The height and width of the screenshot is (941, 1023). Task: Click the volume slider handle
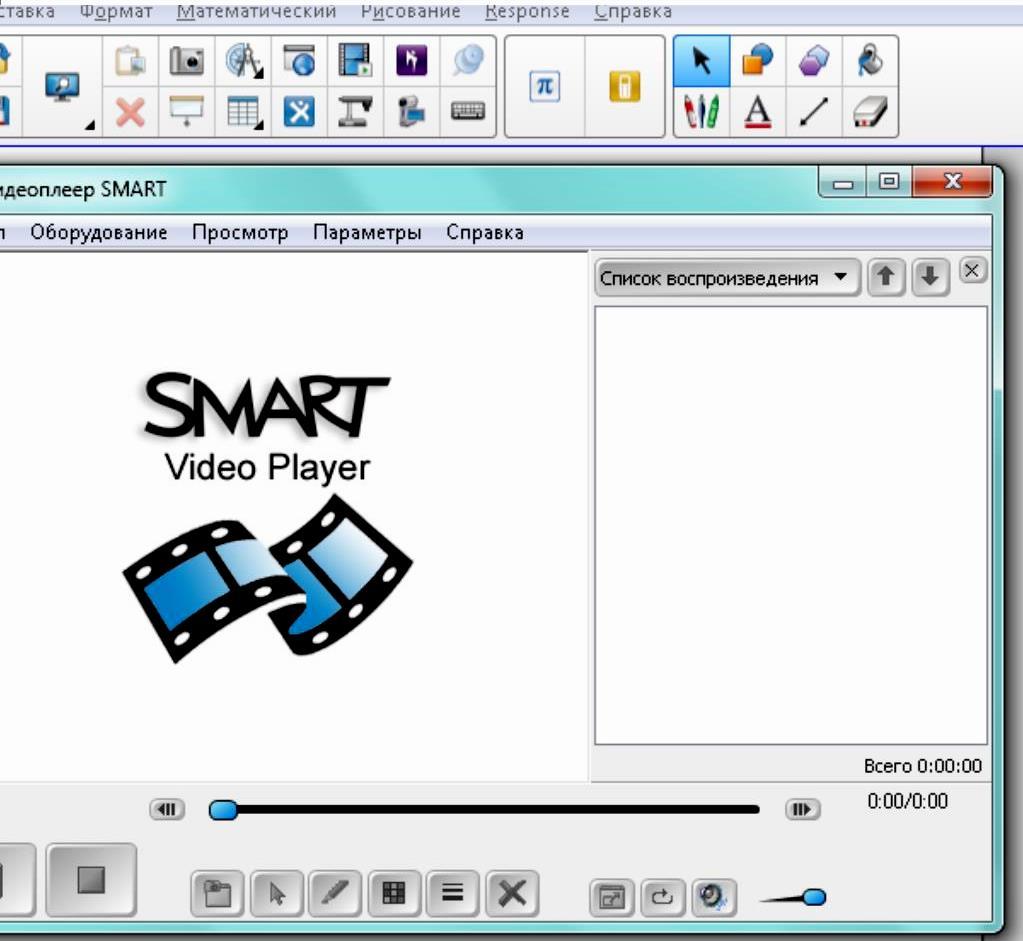(x=814, y=897)
